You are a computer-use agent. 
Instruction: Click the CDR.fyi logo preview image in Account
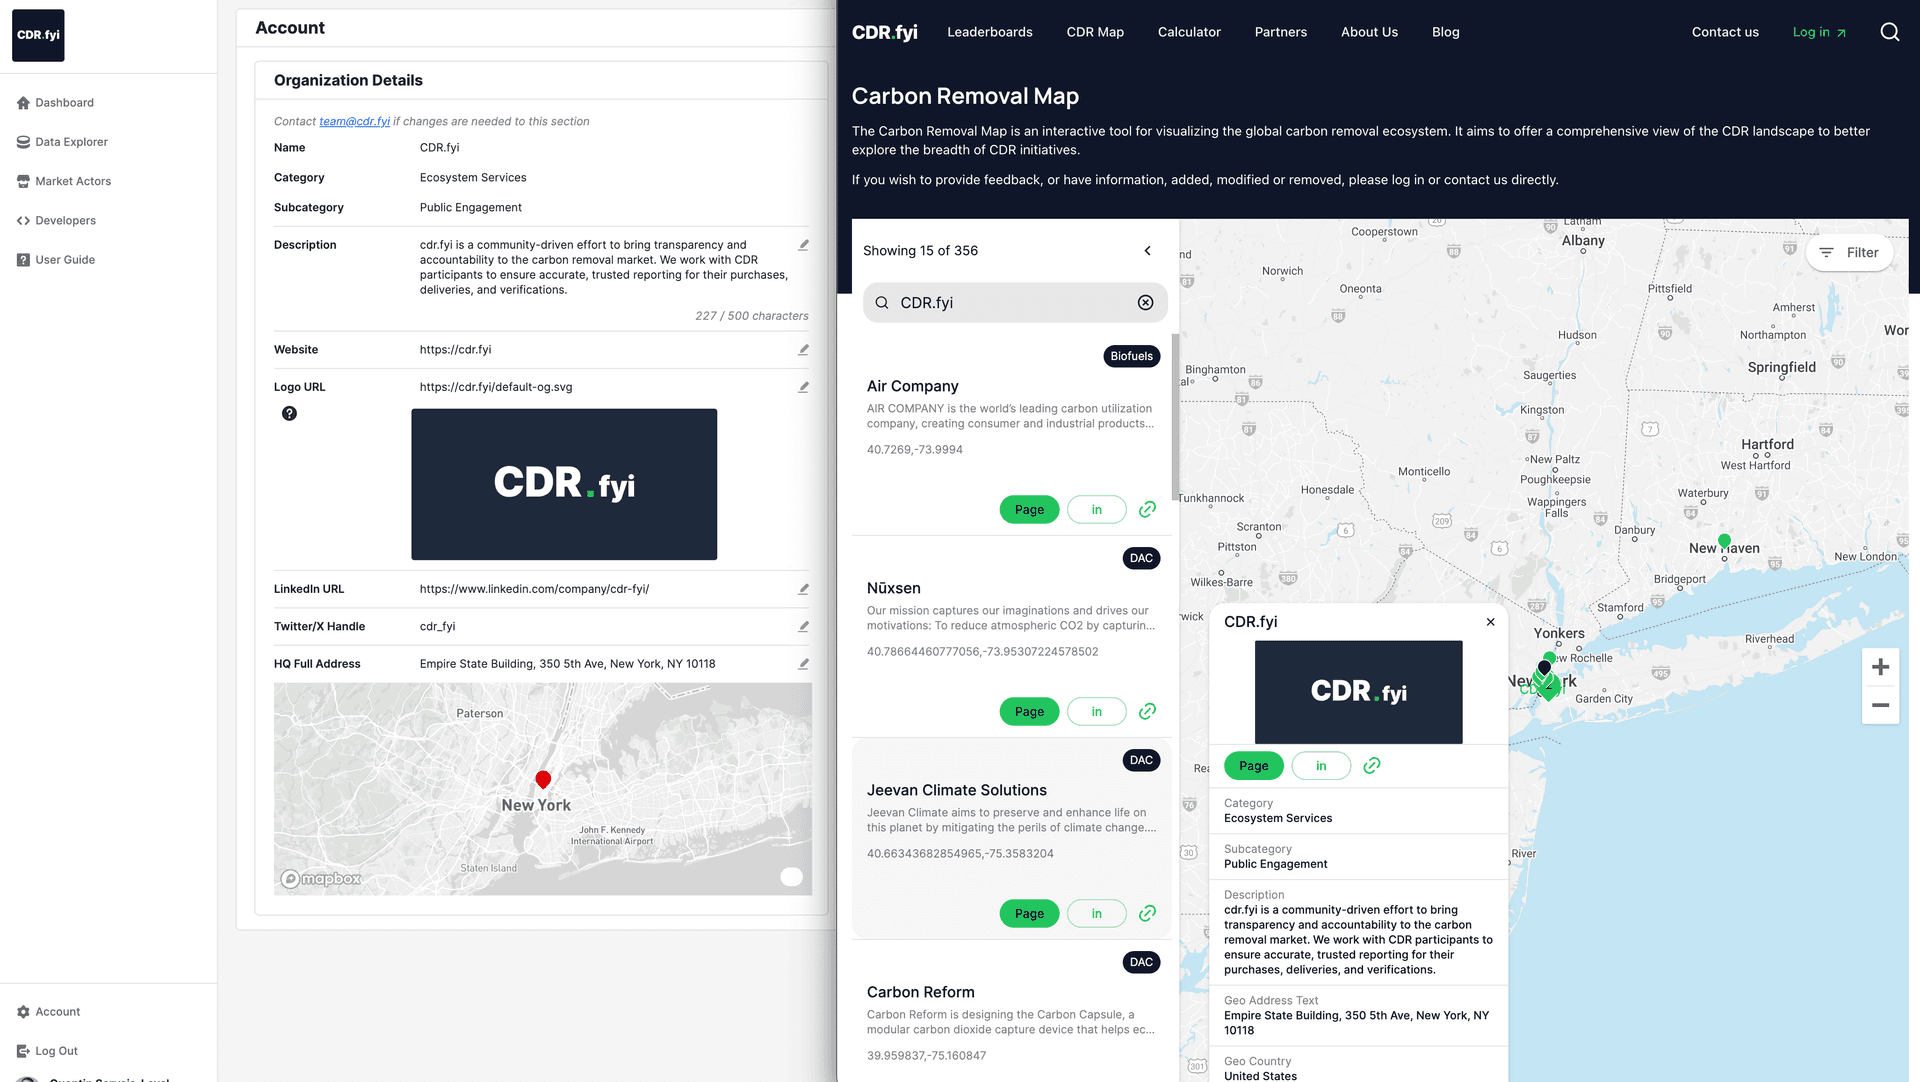tap(564, 484)
